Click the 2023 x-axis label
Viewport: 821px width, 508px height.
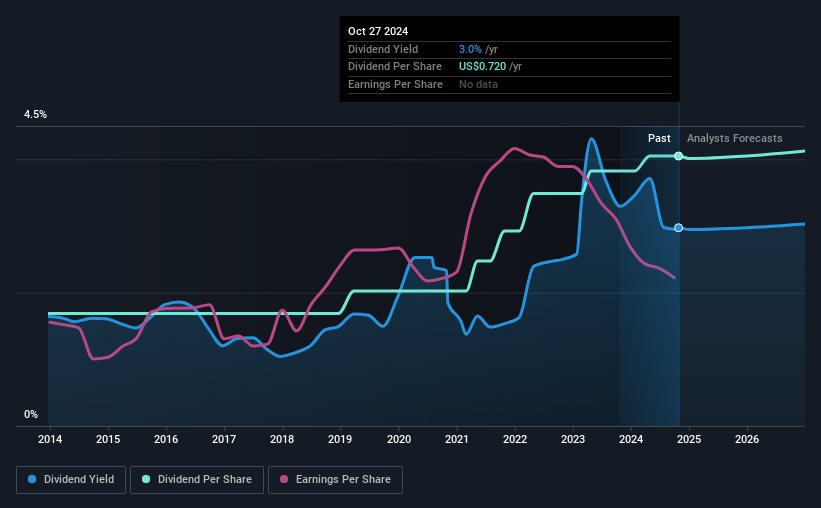click(573, 439)
